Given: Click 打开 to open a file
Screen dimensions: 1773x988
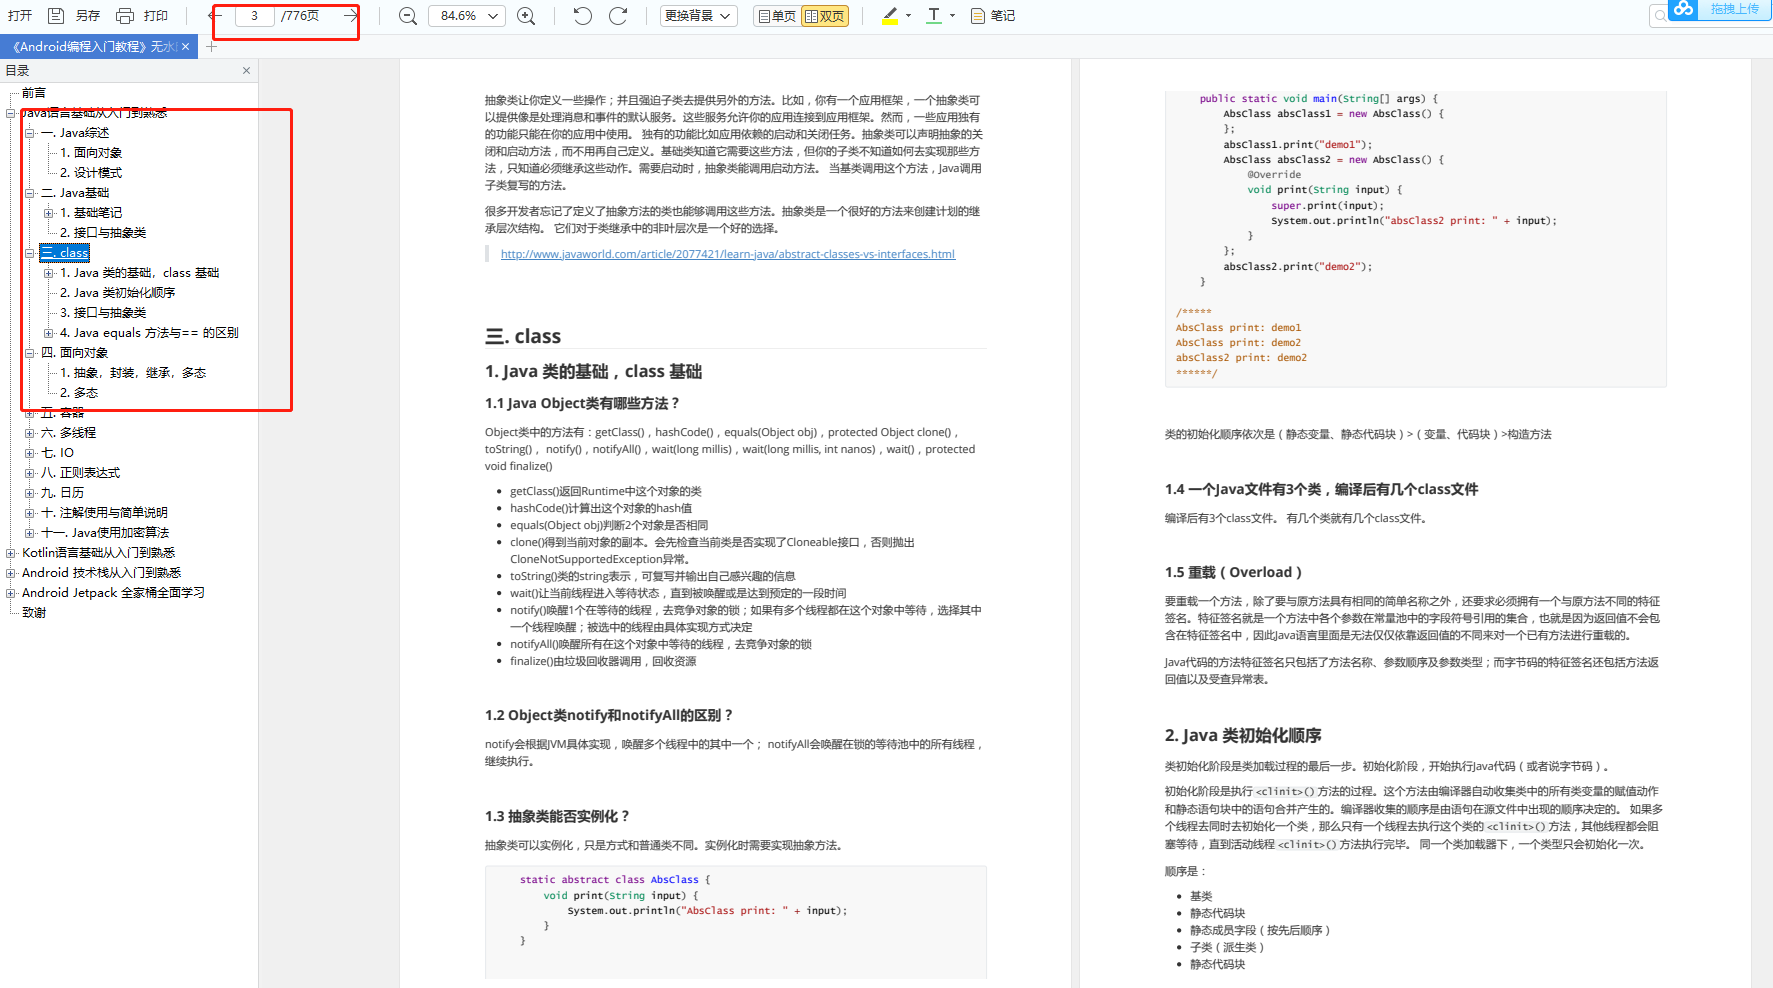Looking at the screenshot, I should pos(20,16).
